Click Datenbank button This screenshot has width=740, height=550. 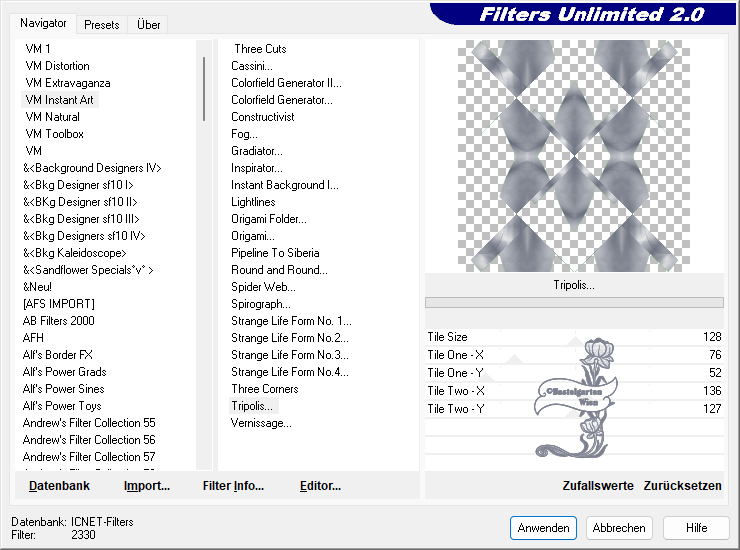point(59,486)
